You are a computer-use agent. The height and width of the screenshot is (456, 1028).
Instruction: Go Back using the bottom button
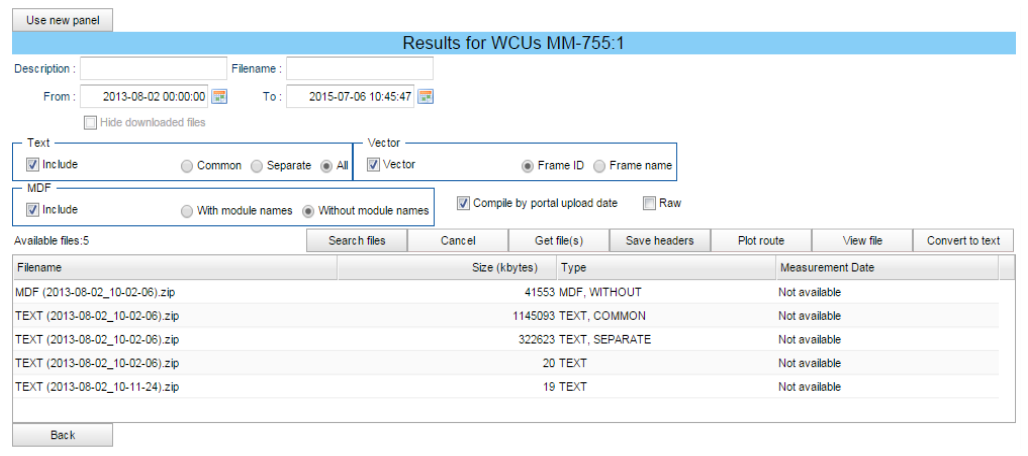point(62,435)
